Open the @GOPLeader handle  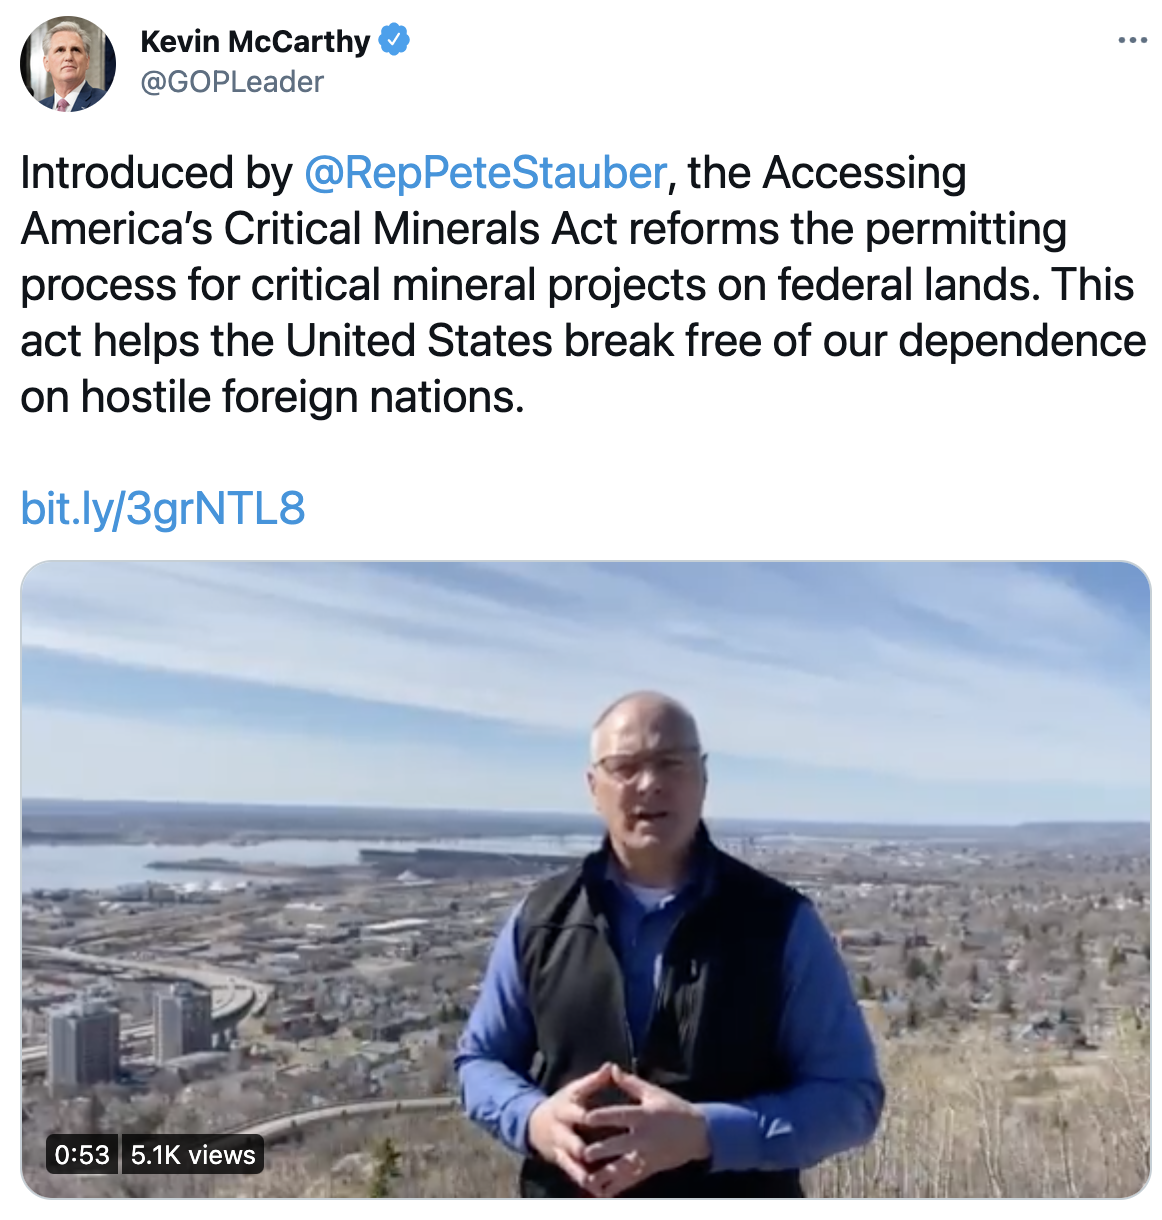click(x=232, y=82)
